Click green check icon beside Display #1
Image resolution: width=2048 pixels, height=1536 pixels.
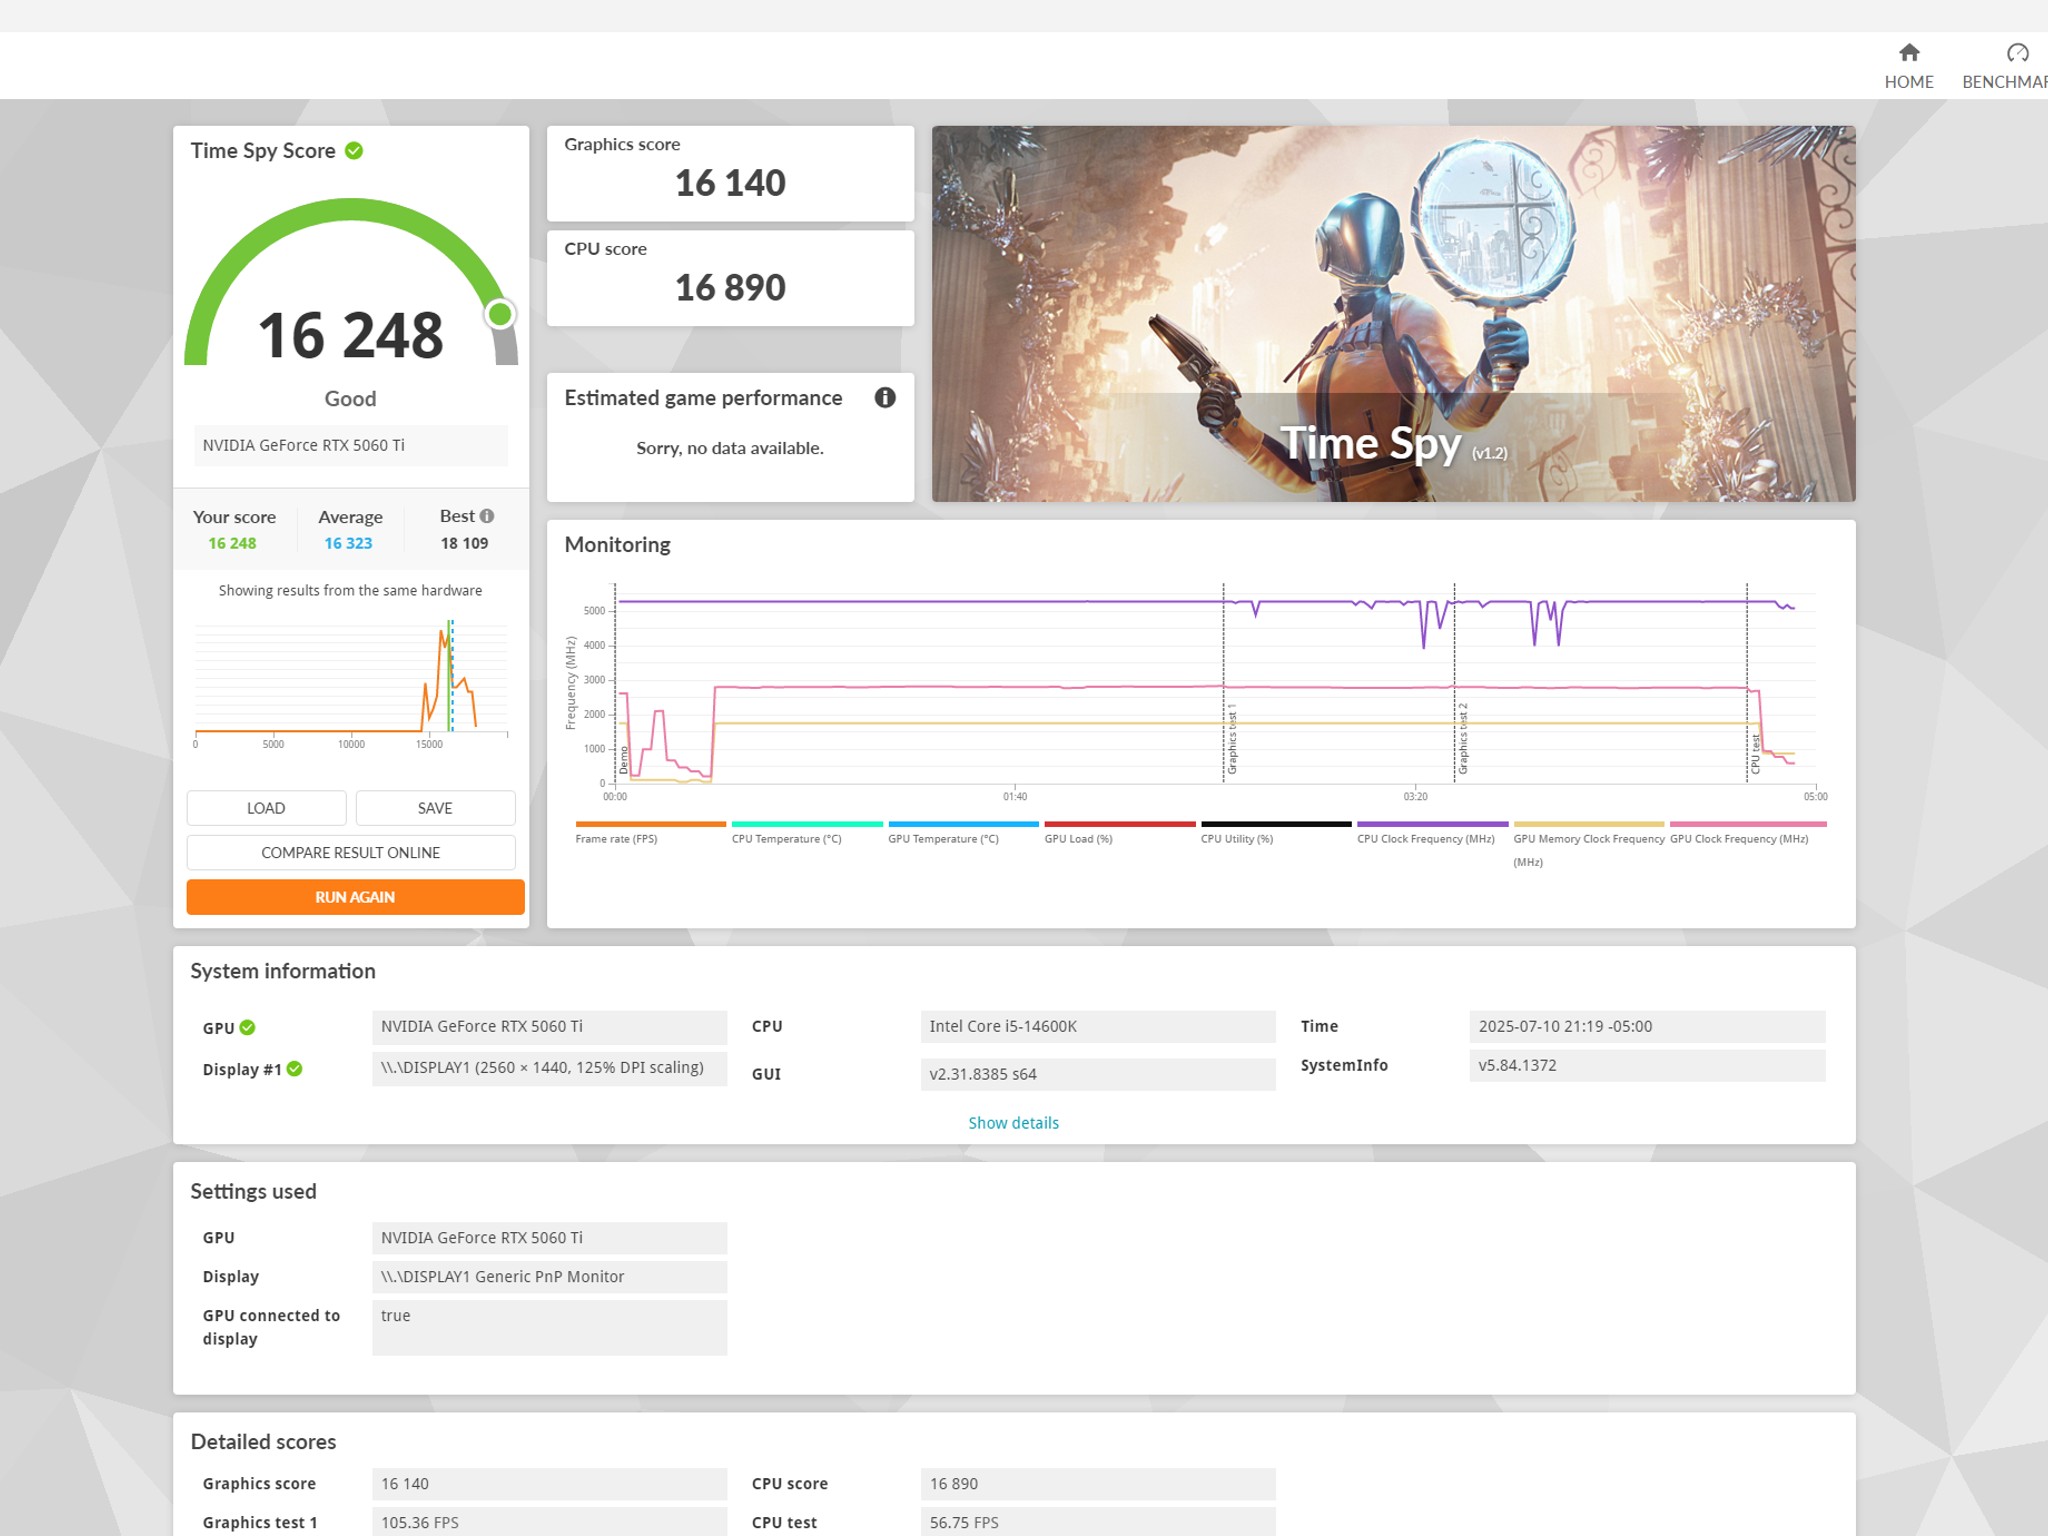click(x=294, y=1069)
